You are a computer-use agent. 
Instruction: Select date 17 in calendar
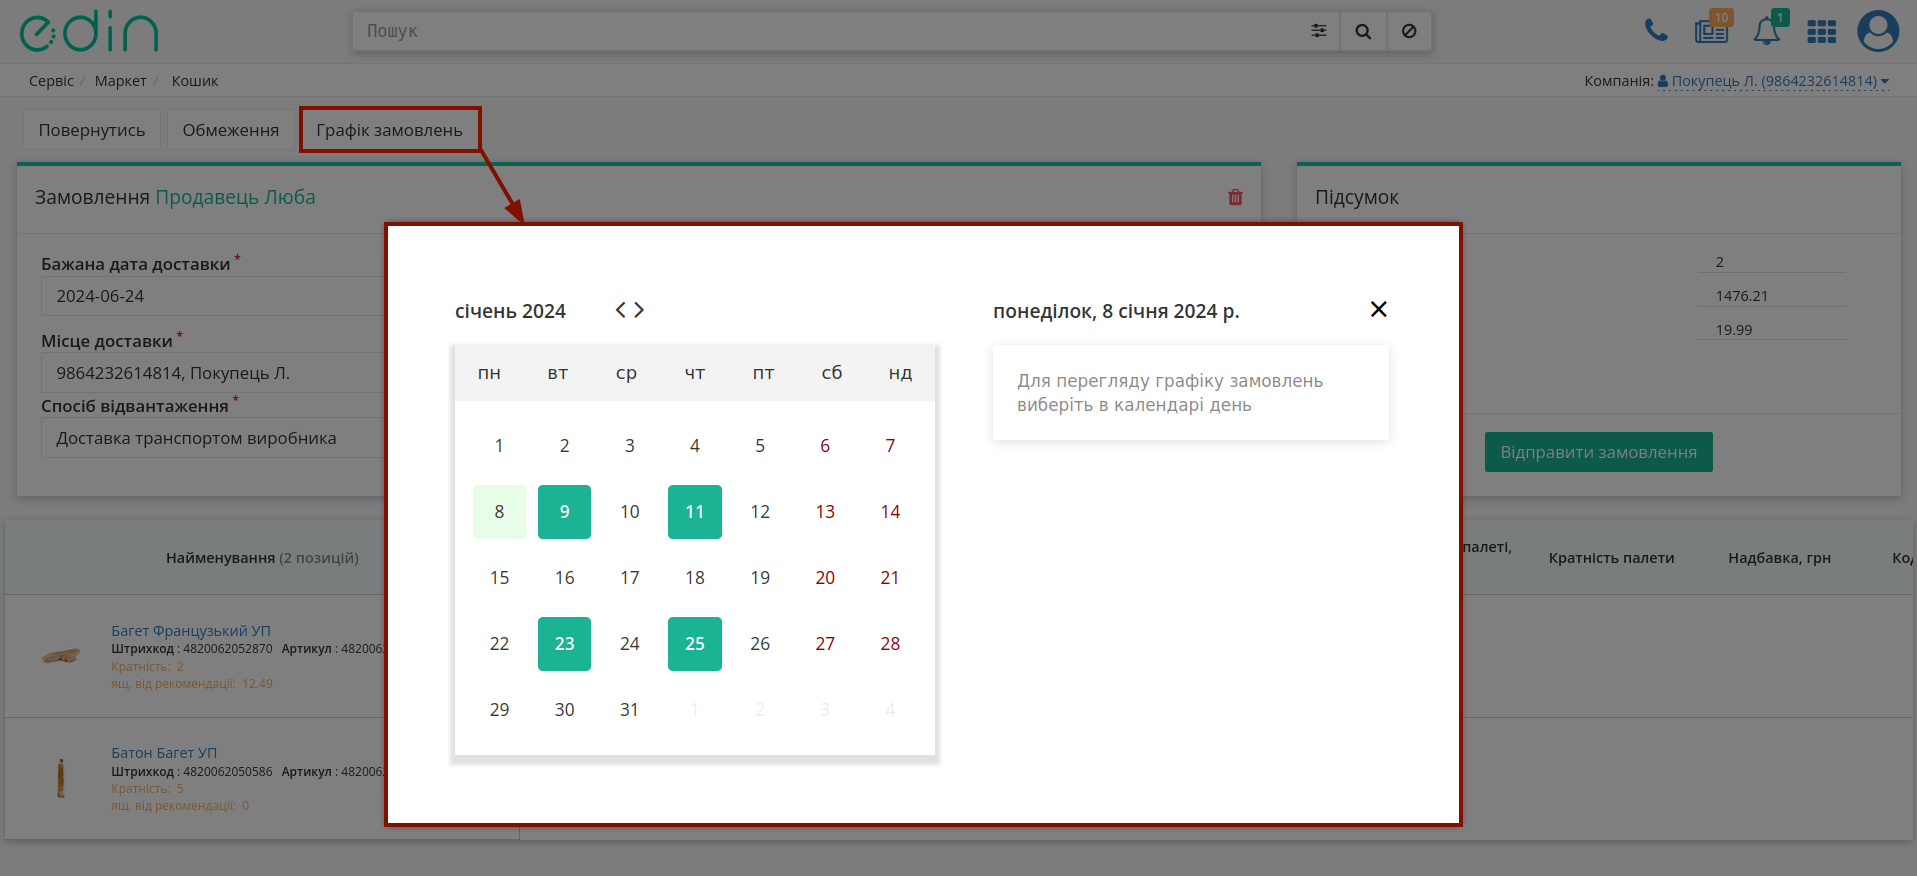630,578
